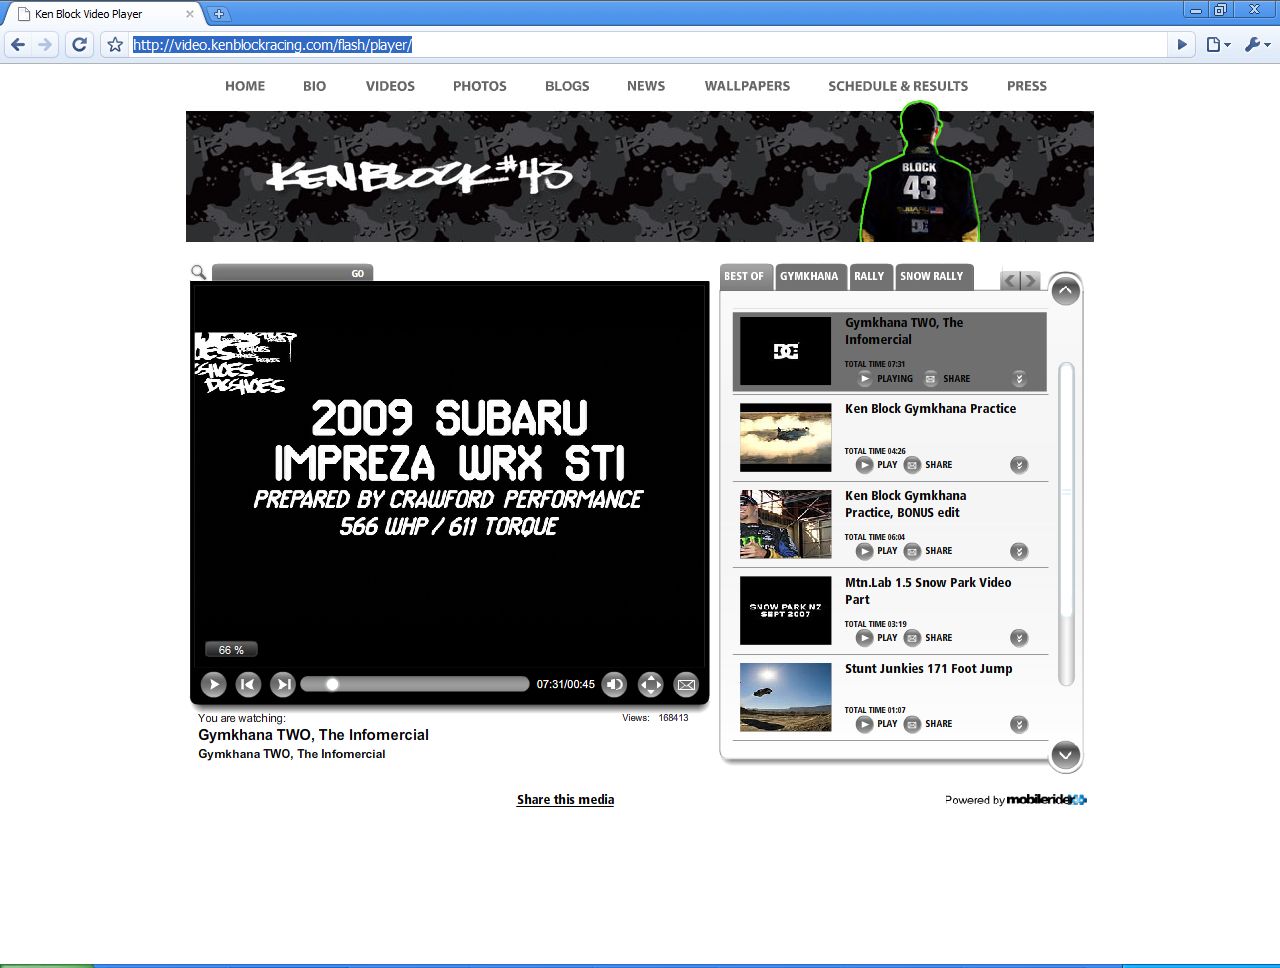Share Ken Block Gymkhana Practice video
The width and height of the screenshot is (1280, 968).
tap(912, 464)
